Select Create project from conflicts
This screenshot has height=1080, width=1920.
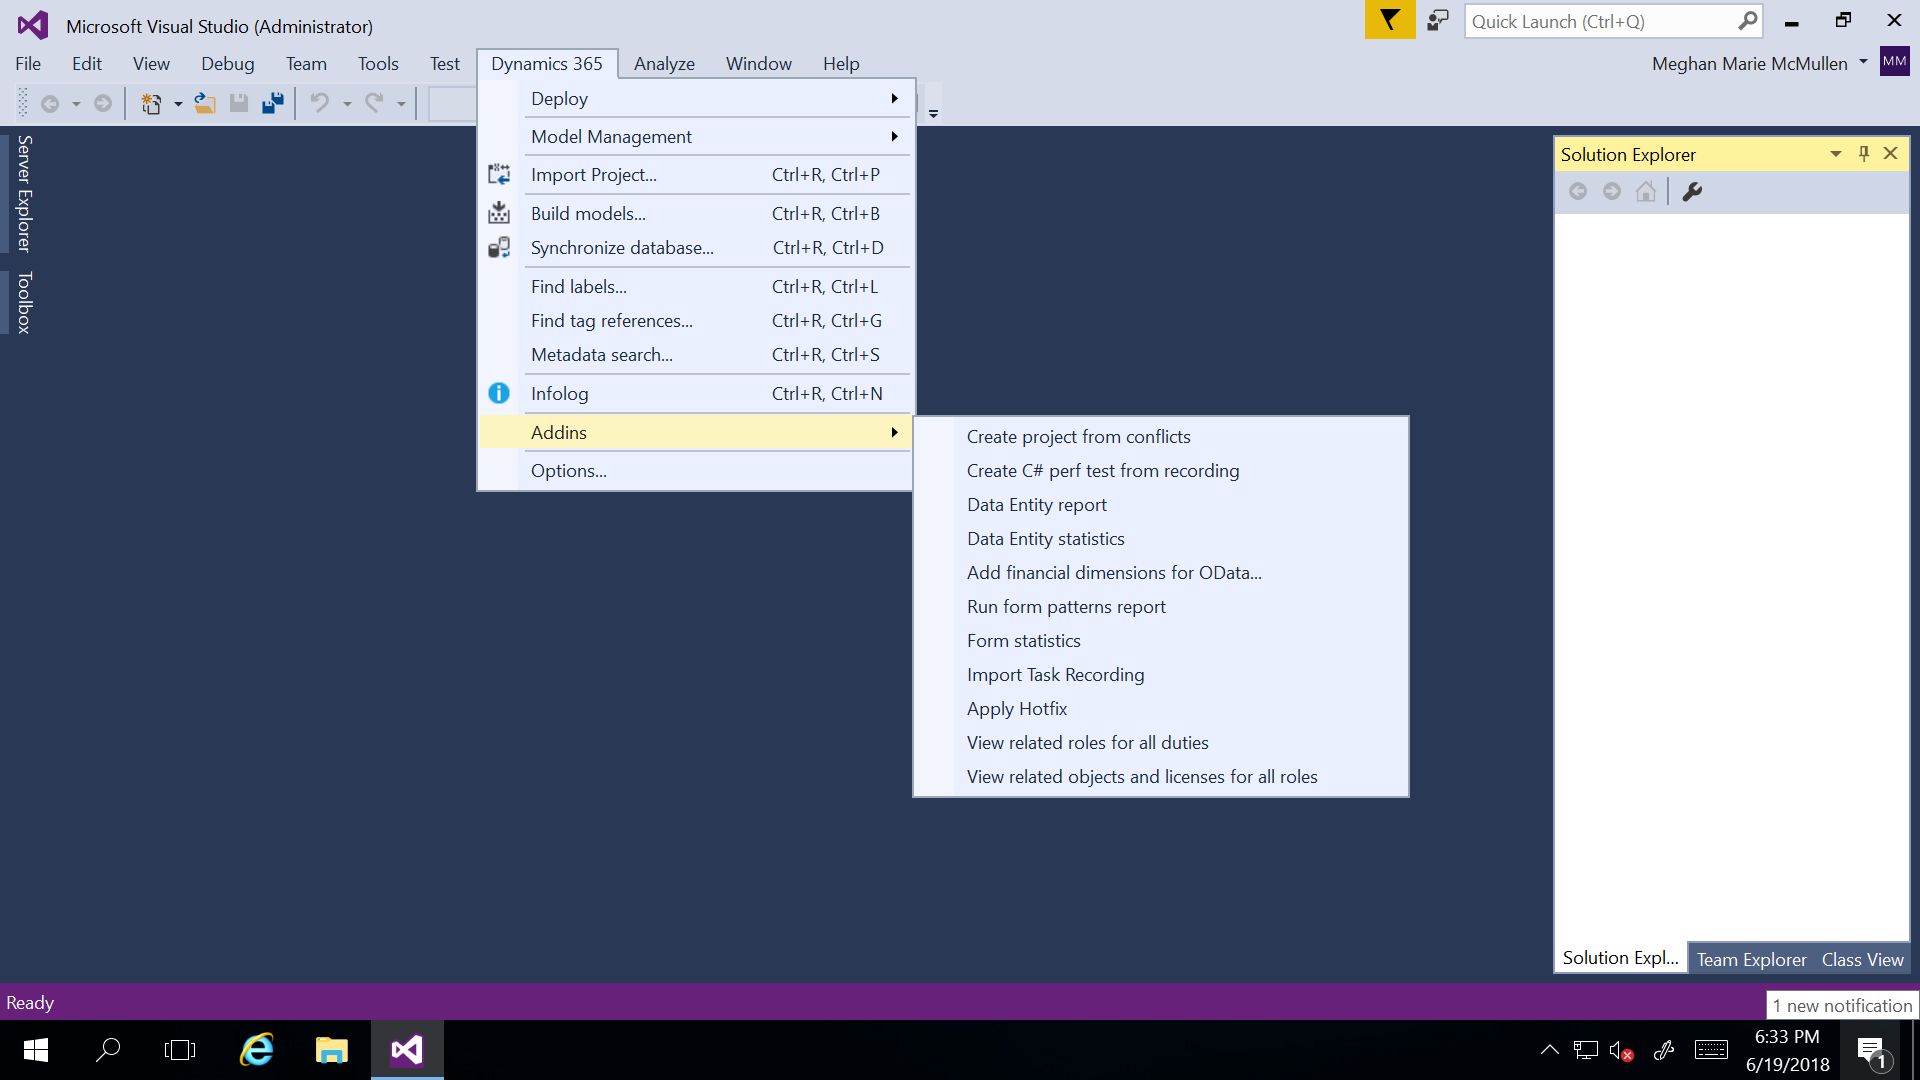tap(1079, 435)
